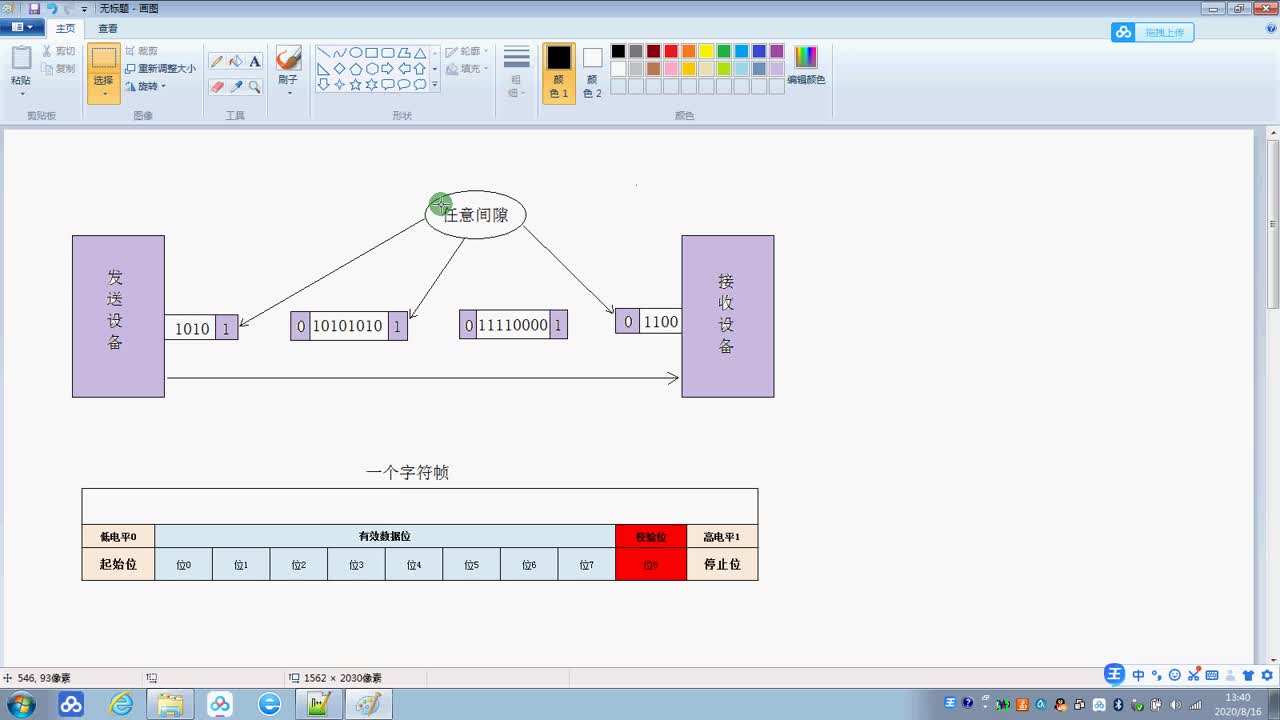
Task: Open the Fill (填充) dropdown
Action: coord(467,69)
